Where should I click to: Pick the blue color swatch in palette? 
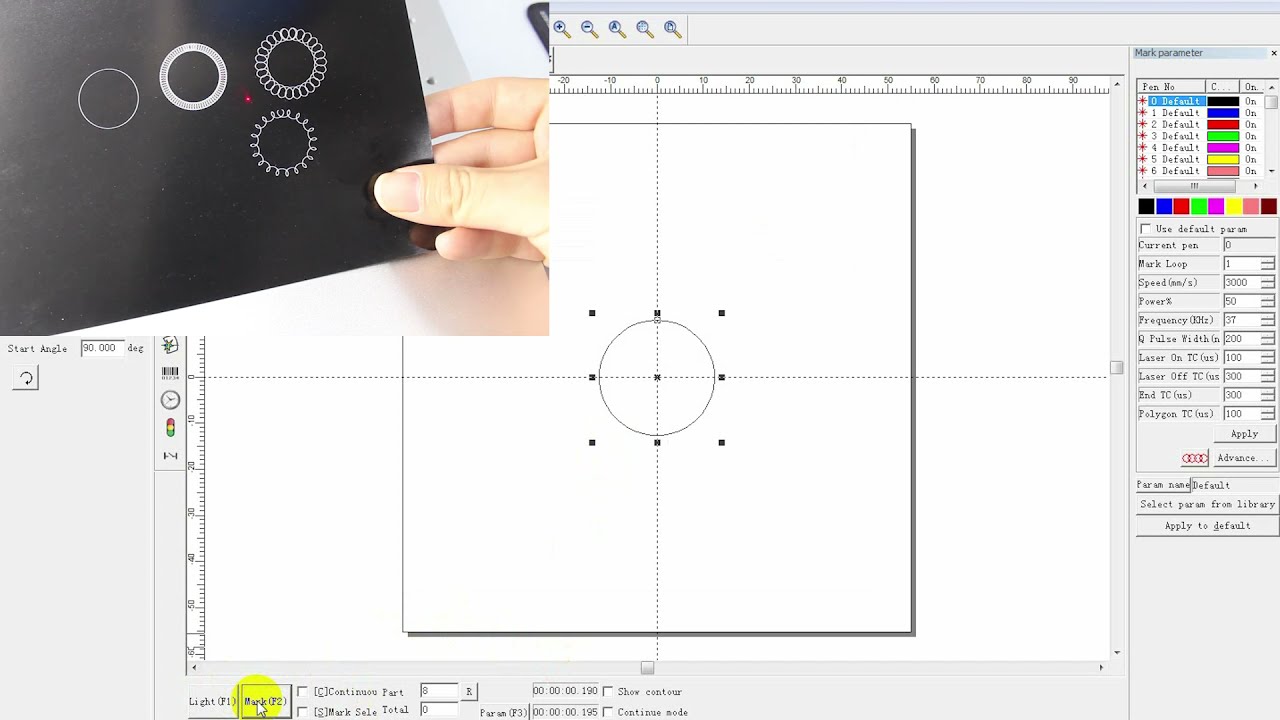(x=1164, y=206)
